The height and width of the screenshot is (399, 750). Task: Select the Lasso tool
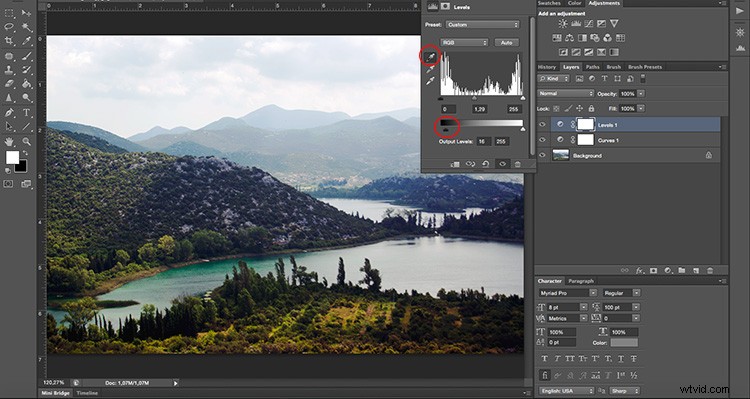pyautogui.click(x=9, y=27)
